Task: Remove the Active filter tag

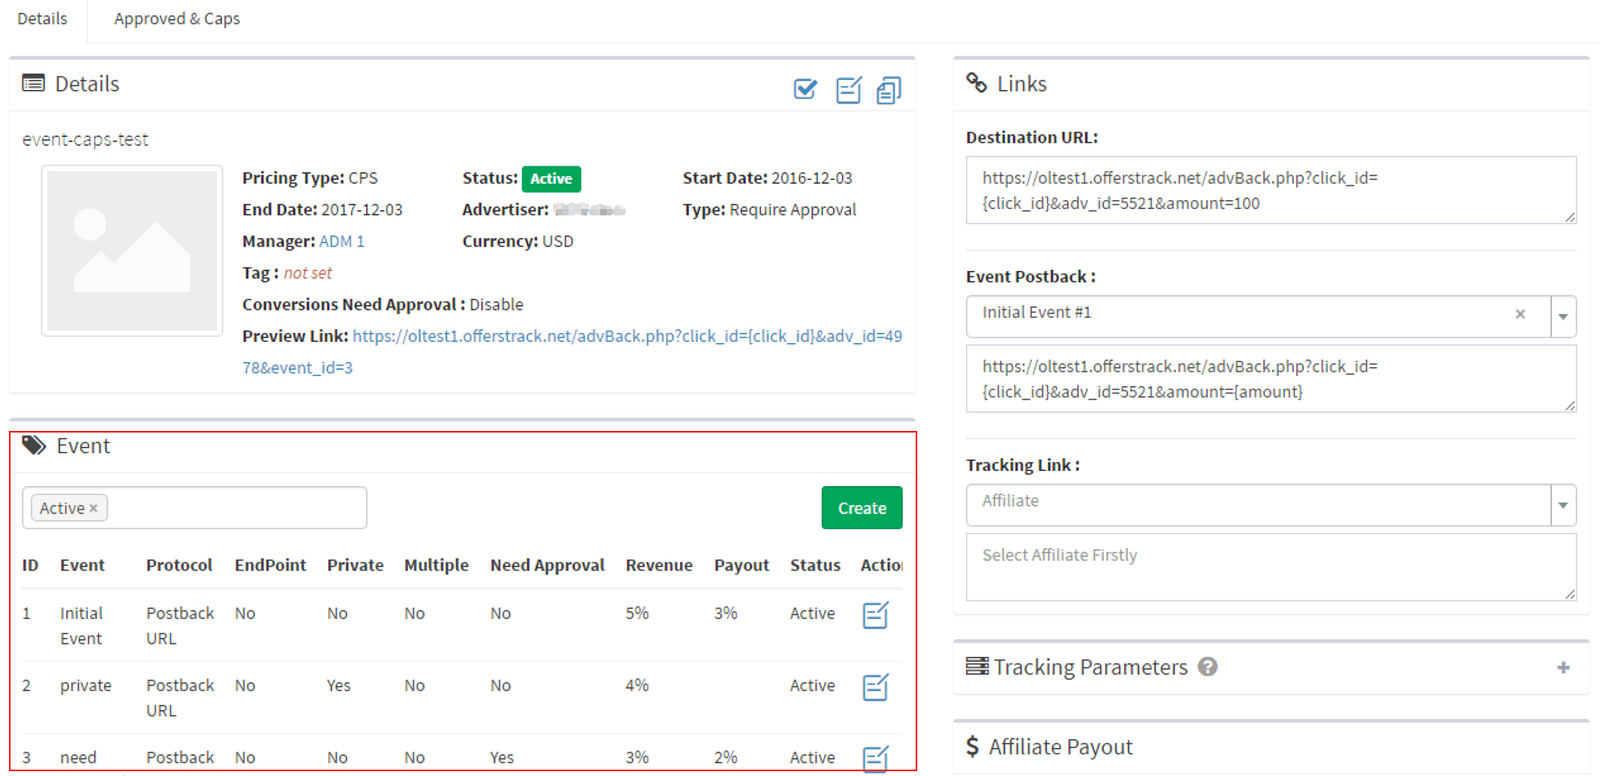Action: click(94, 509)
